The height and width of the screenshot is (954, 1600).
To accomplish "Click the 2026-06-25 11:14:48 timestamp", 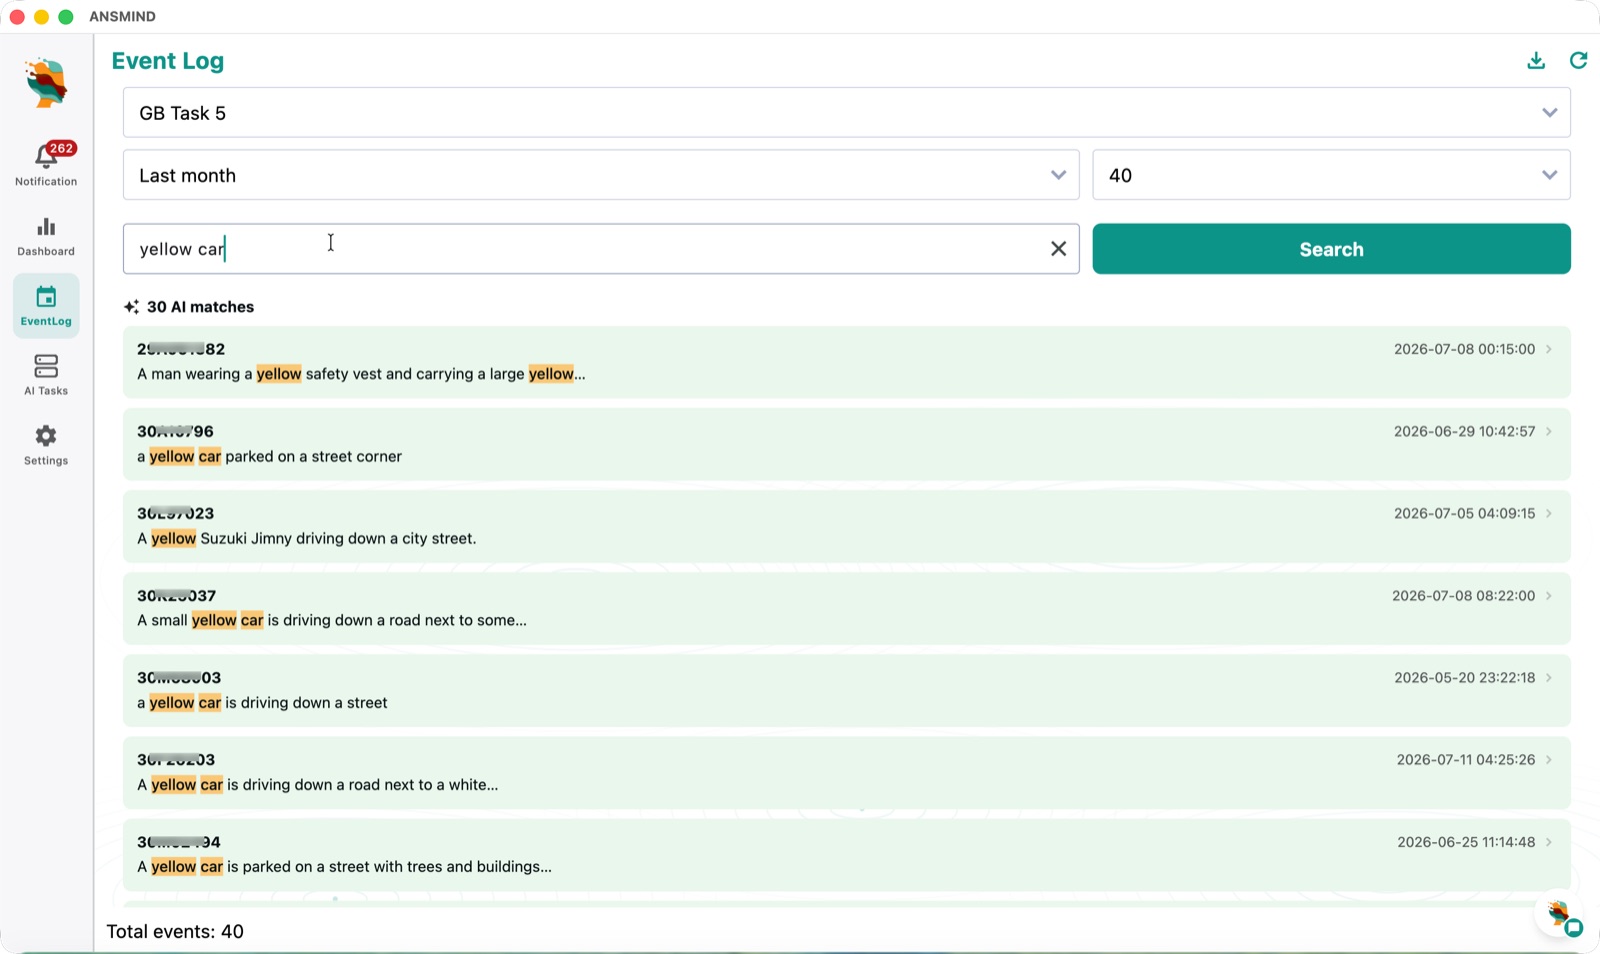I will coord(1466,842).
